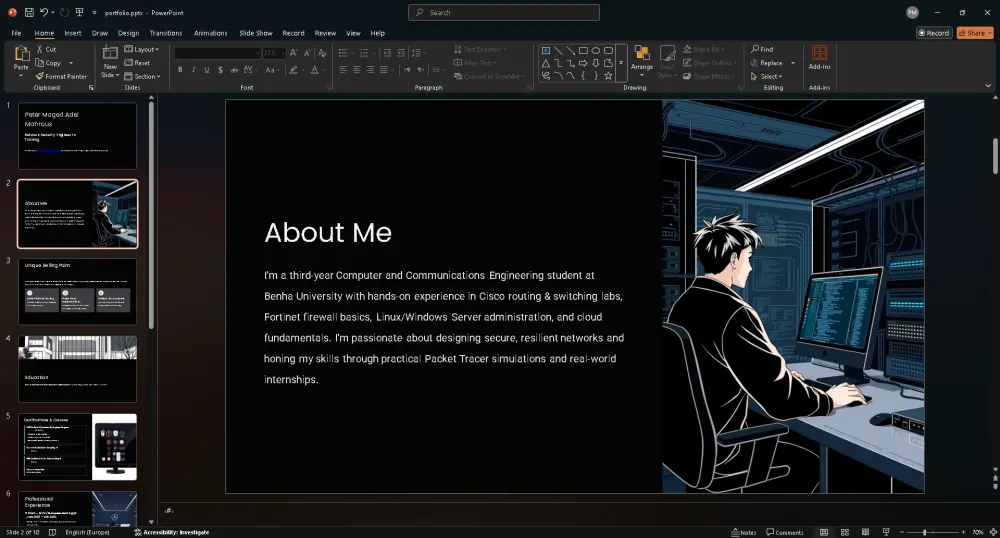Click the Save icon in quick access toolbar
1000x538 pixels.
pyautogui.click(x=29, y=12)
